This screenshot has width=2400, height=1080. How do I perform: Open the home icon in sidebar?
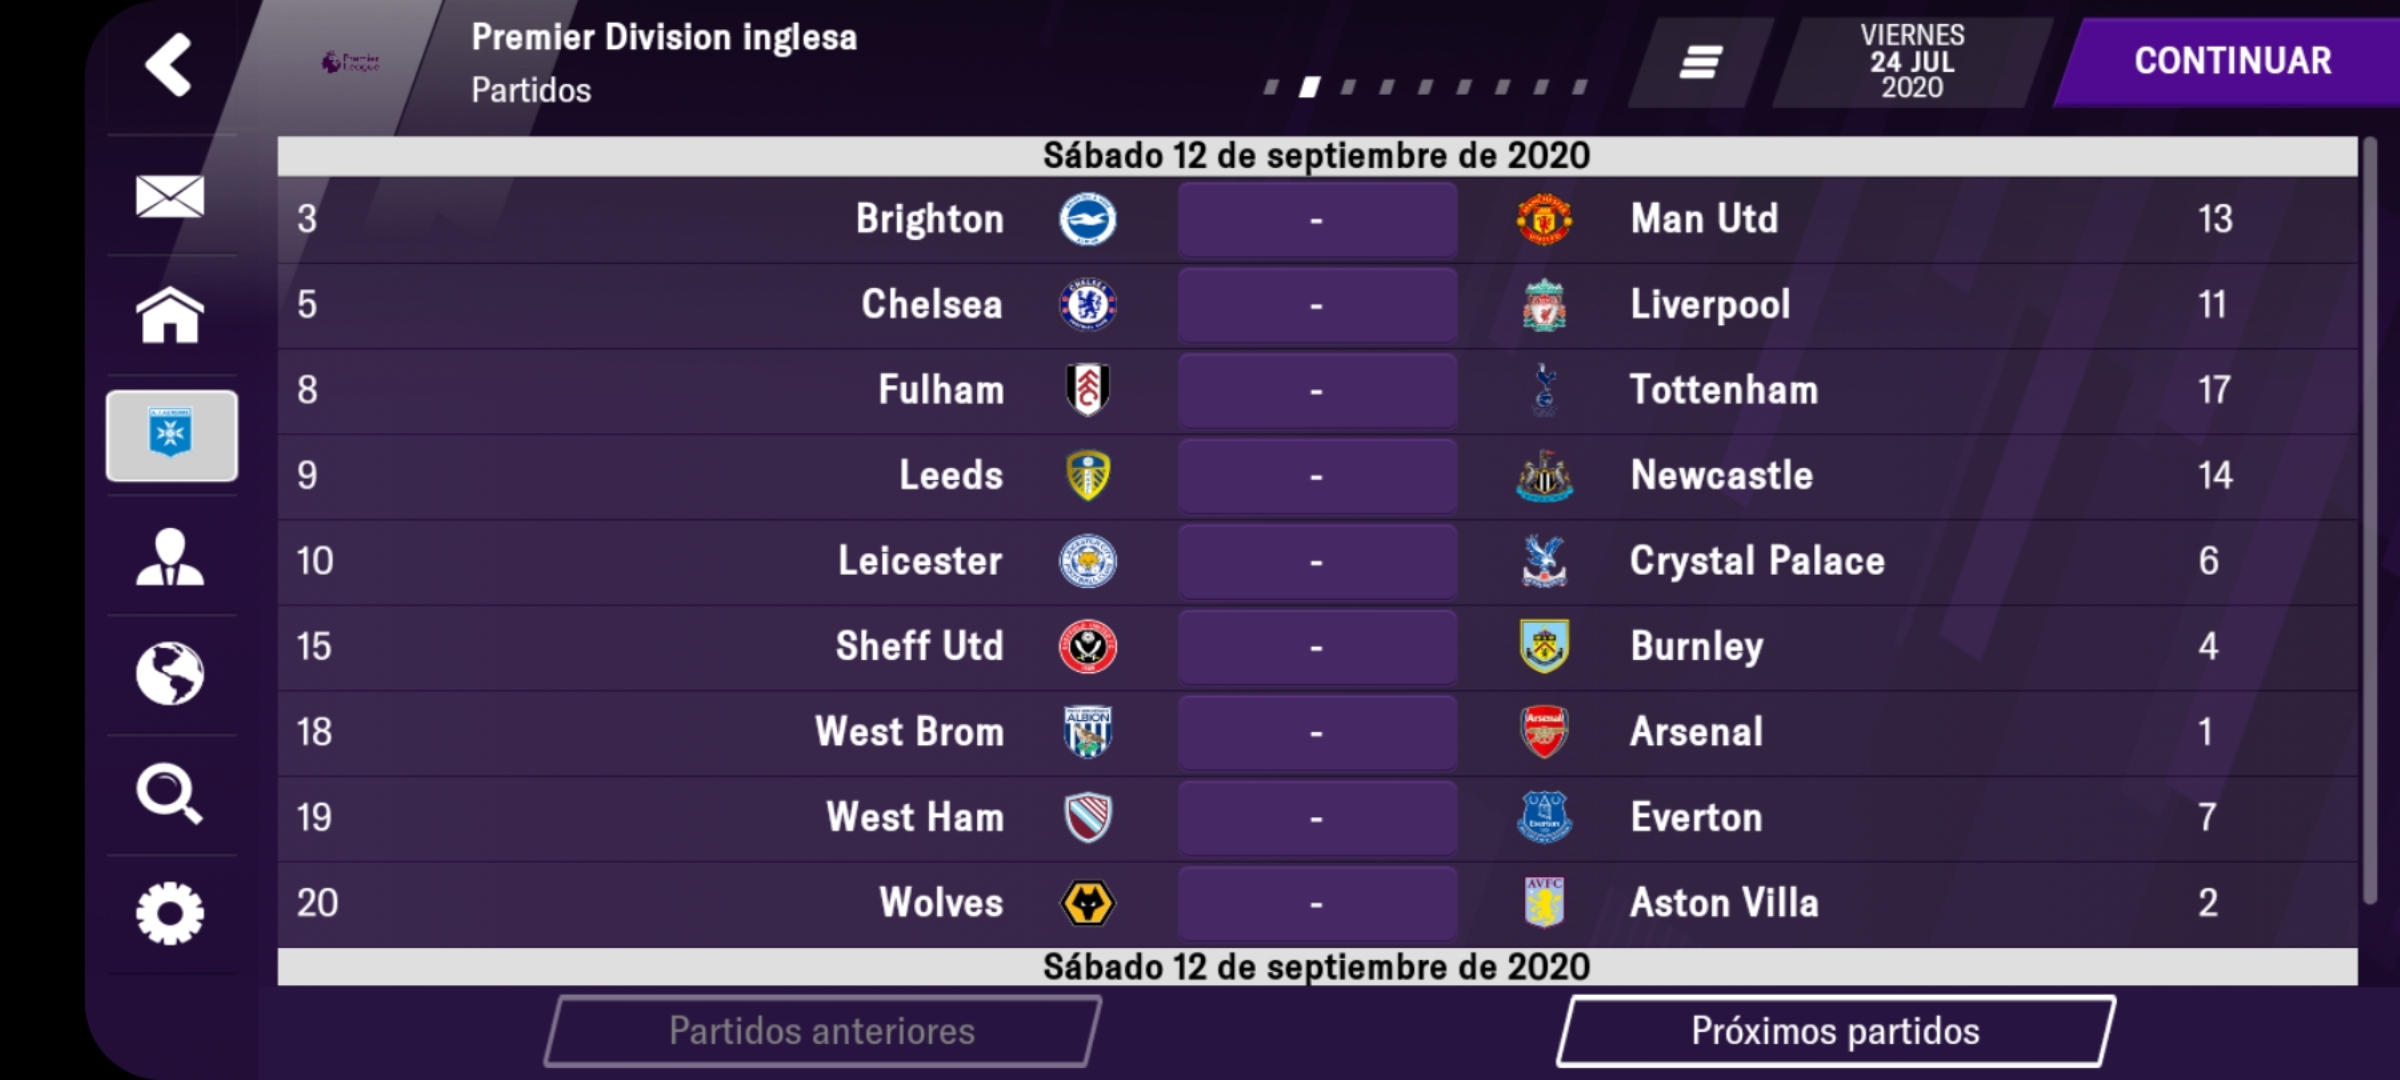pos(170,315)
